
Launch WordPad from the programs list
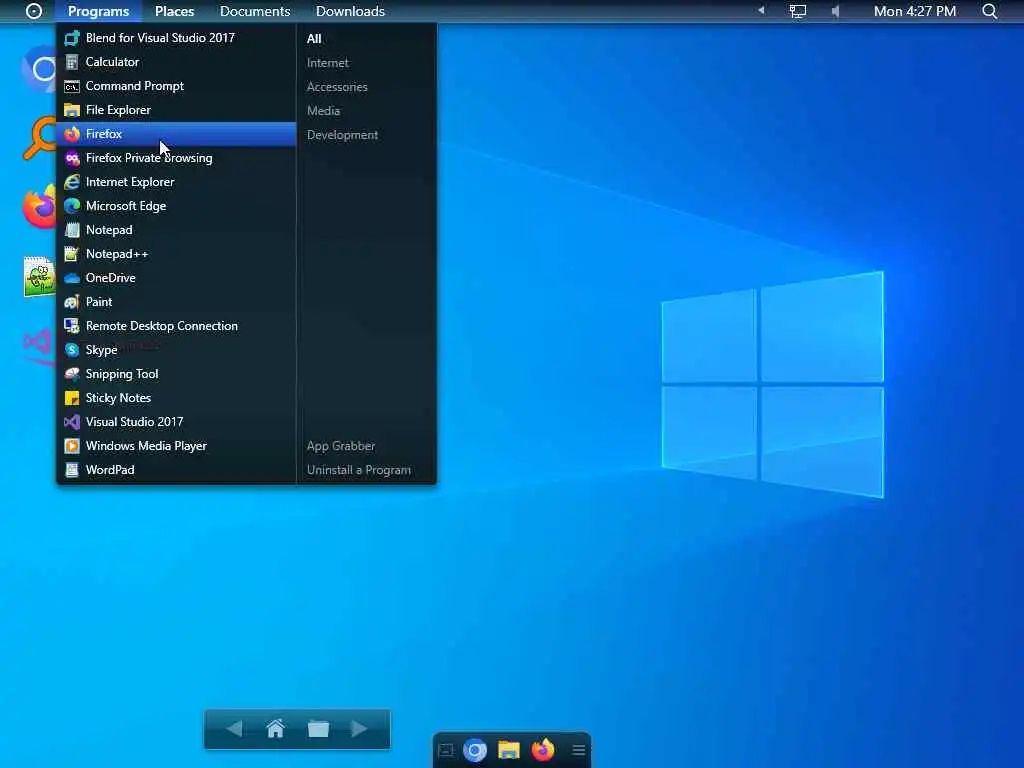pos(176,470)
